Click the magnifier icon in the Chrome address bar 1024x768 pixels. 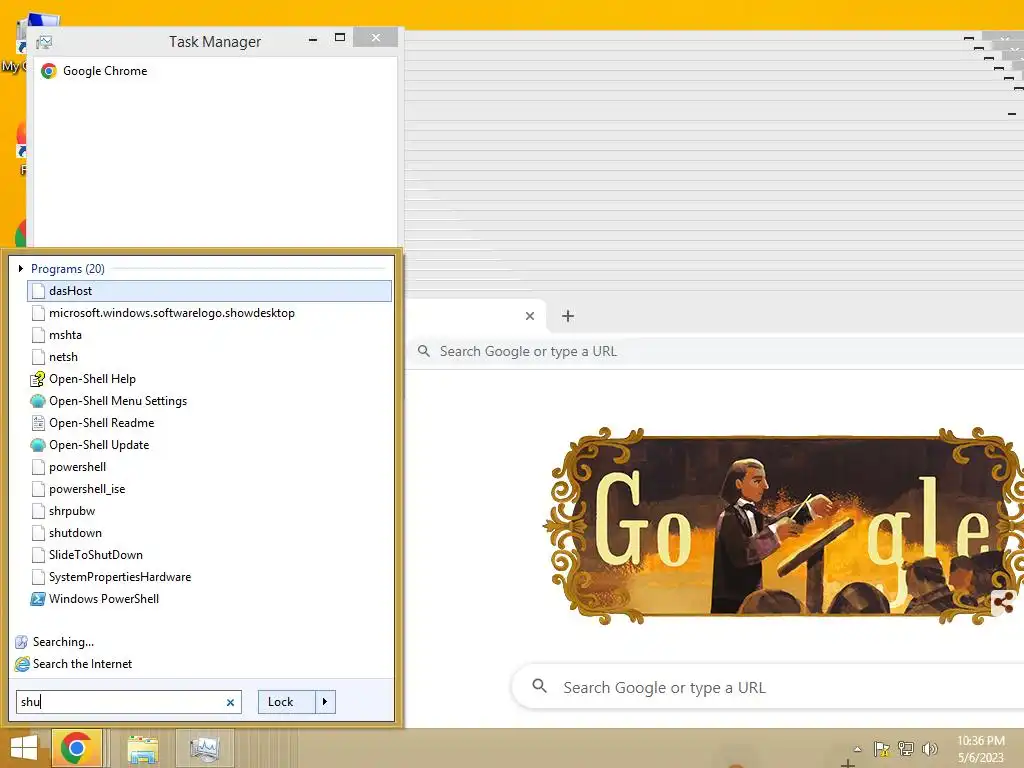click(424, 351)
